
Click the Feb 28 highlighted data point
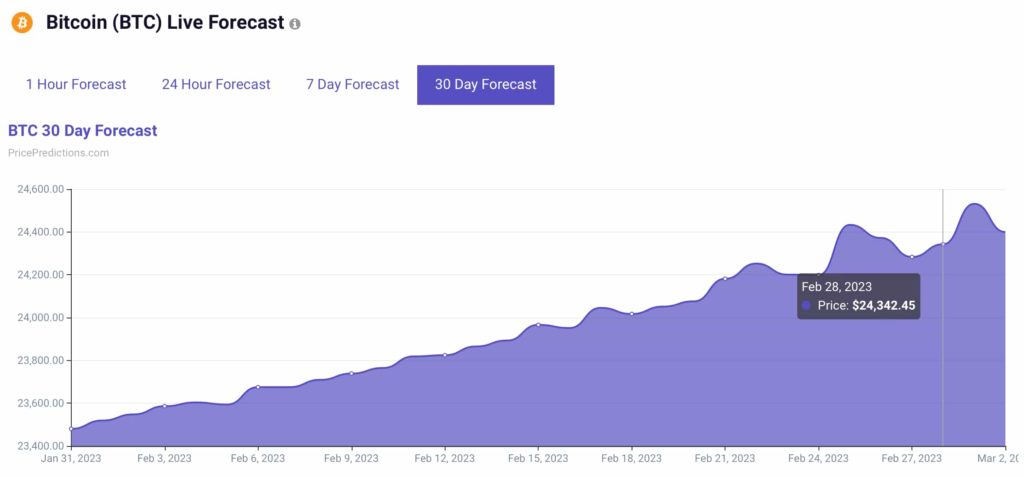942,244
